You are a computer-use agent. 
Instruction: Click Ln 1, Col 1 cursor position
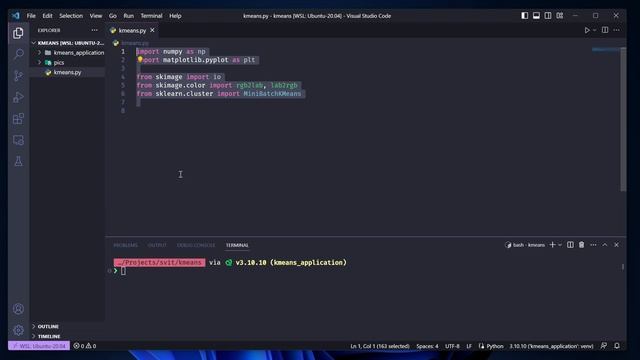380,346
